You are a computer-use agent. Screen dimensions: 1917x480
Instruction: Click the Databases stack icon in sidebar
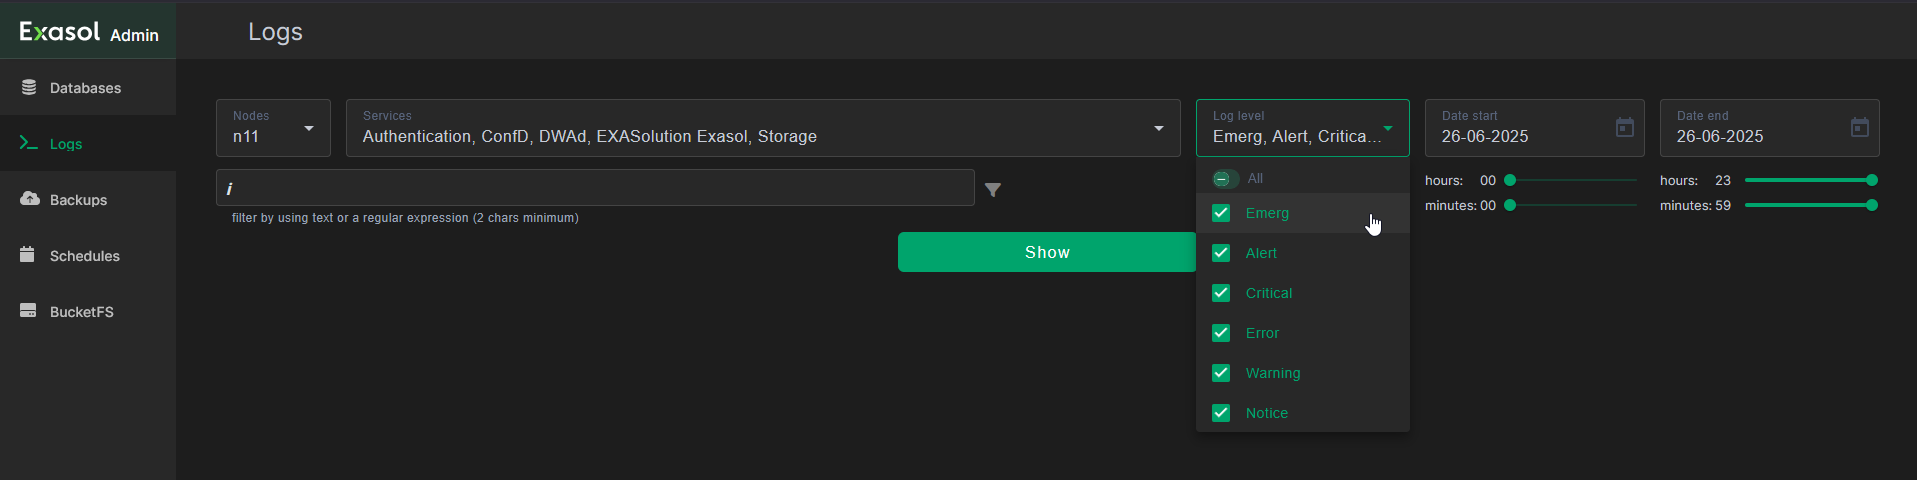point(29,88)
